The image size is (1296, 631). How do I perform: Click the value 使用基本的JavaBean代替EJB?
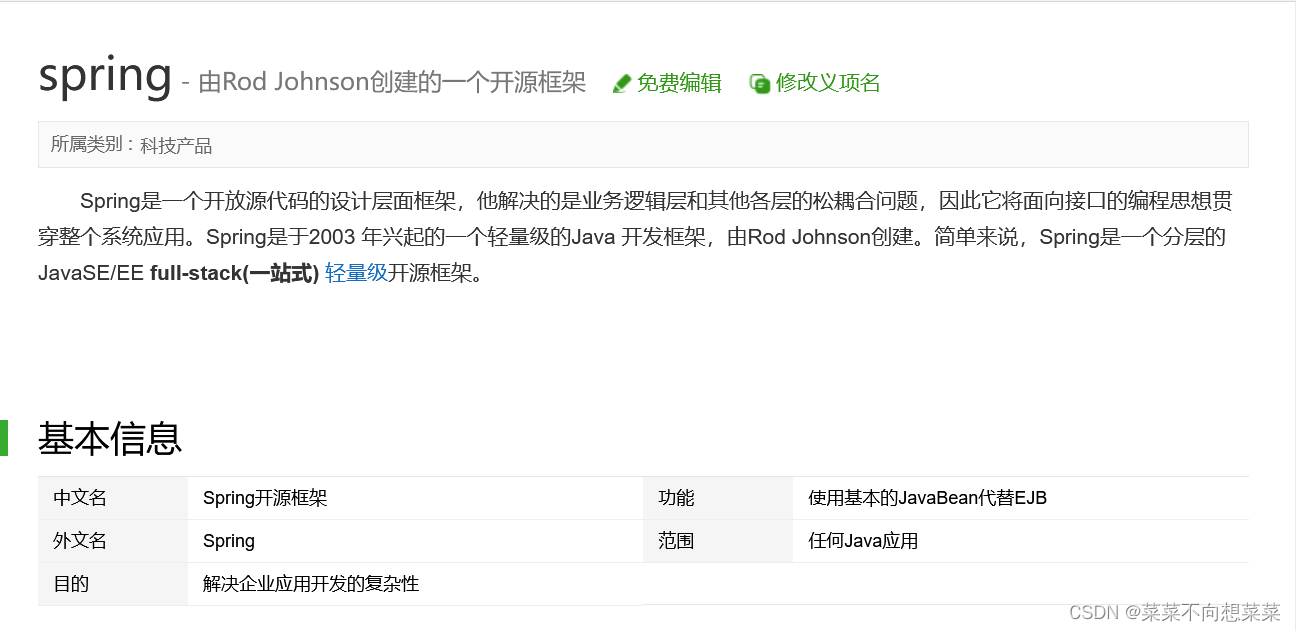coord(927,498)
